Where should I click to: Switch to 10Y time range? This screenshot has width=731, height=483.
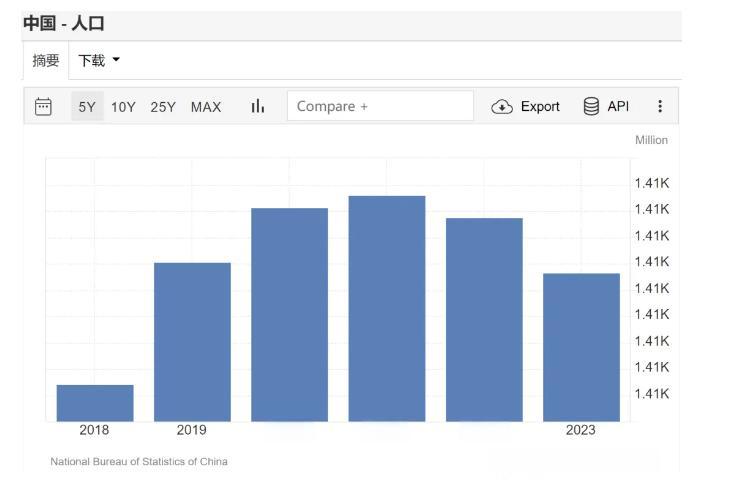point(123,107)
